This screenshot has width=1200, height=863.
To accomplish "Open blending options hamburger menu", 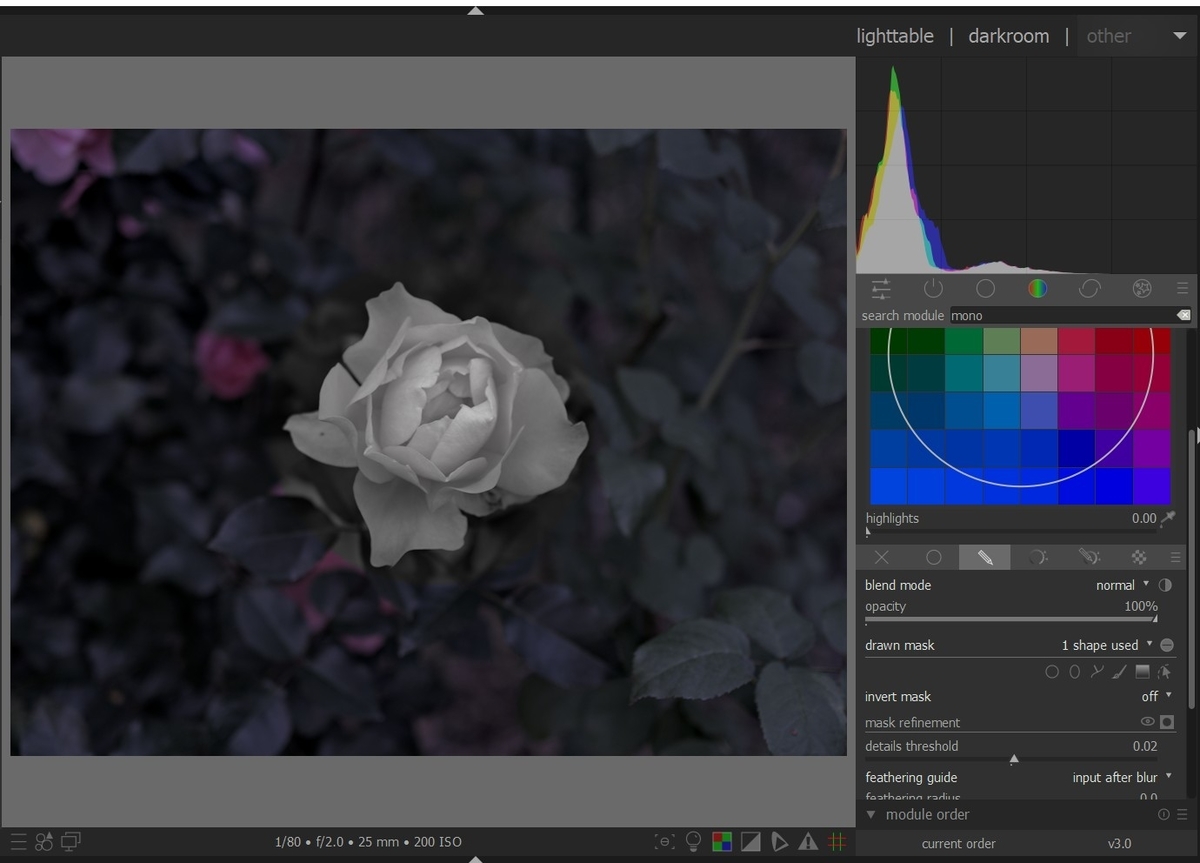I will point(1176,557).
